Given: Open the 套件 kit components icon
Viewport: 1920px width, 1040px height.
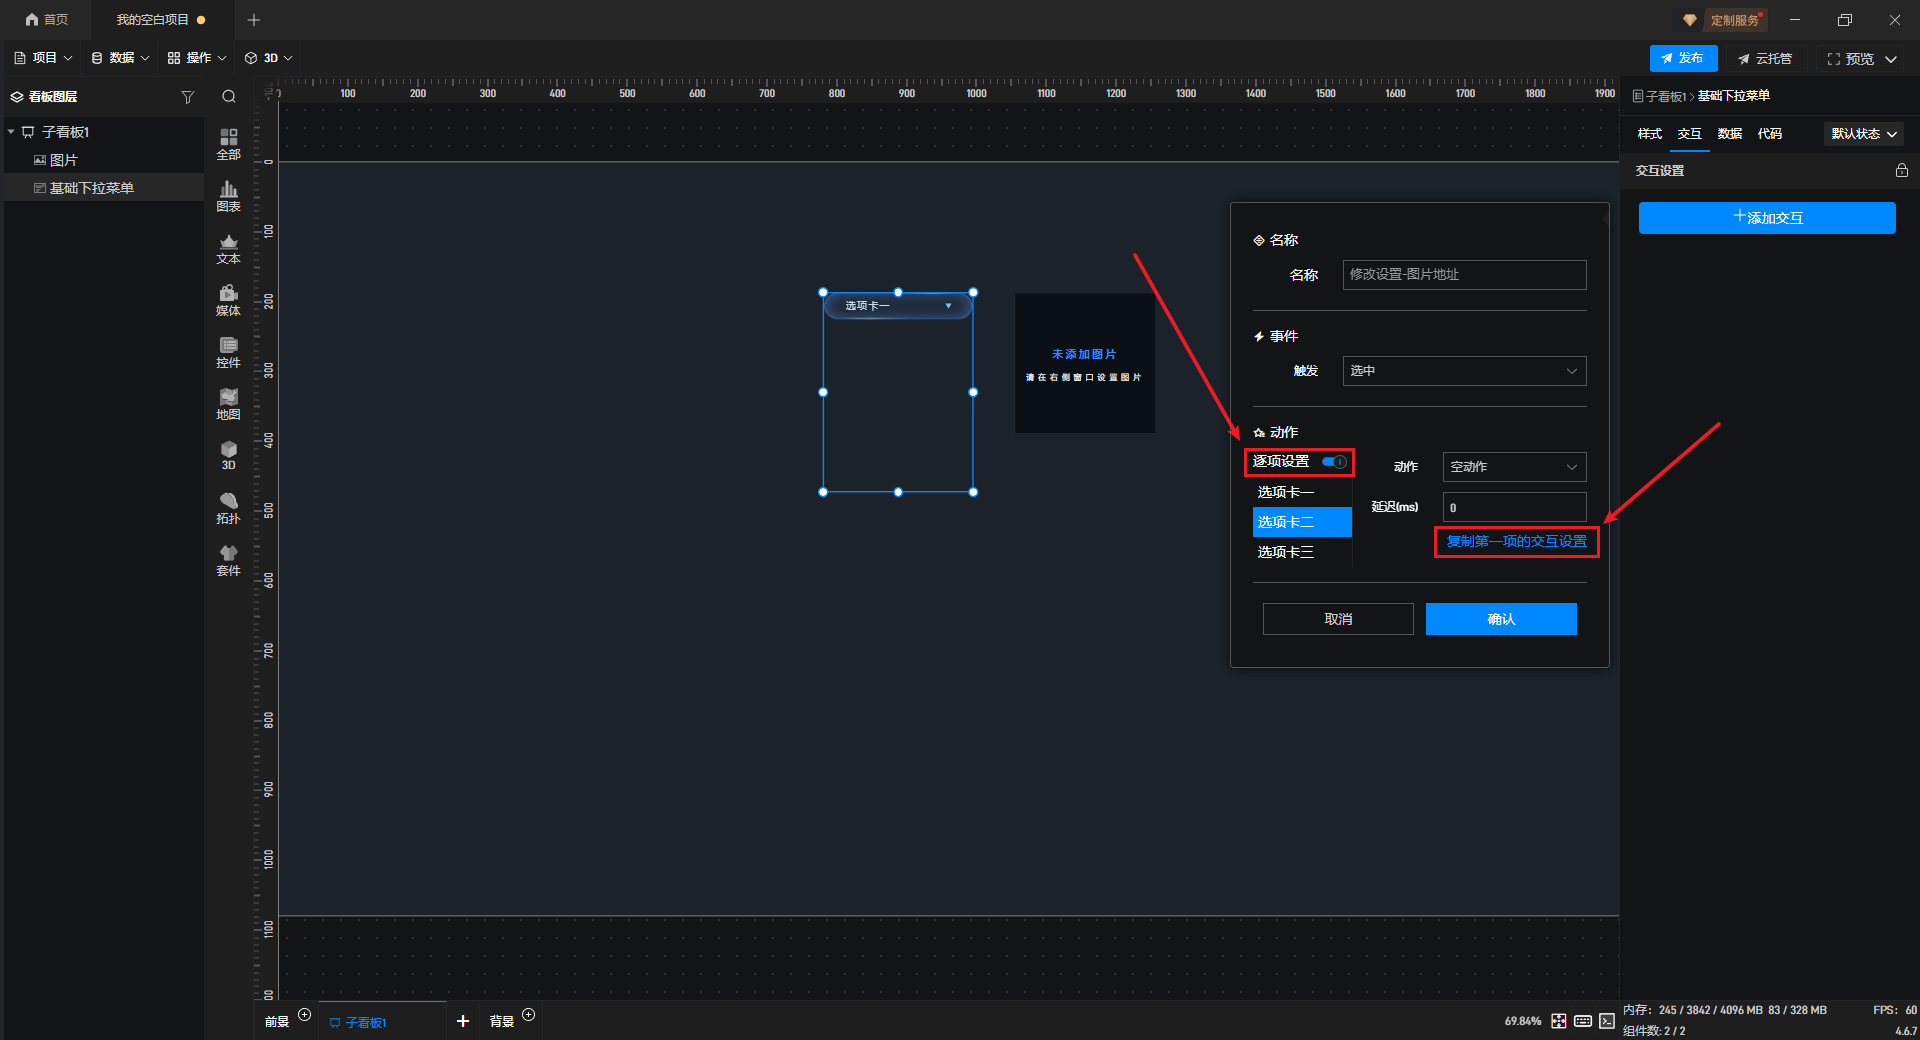Looking at the screenshot, I should (x=228, y=560).
